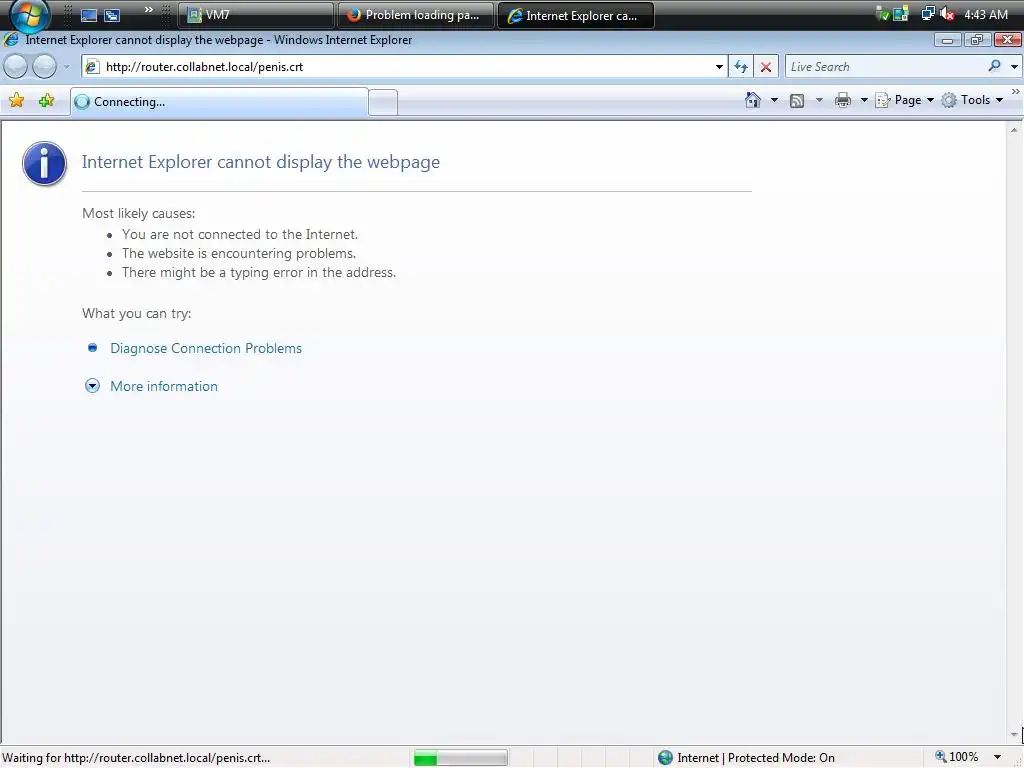
Task: Open the zoom level dropdown arrow
Action: [997, 758]
